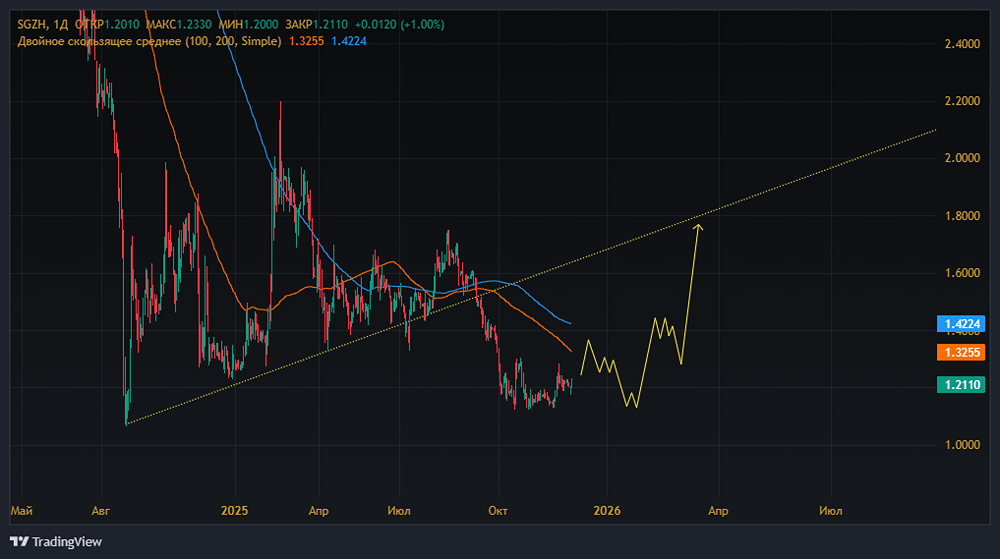Image resolution: width=1000 pixels, height=559 pixels.
Task: Click the blue 1.4224 value in indicator legend
Action: coord(349,41)
